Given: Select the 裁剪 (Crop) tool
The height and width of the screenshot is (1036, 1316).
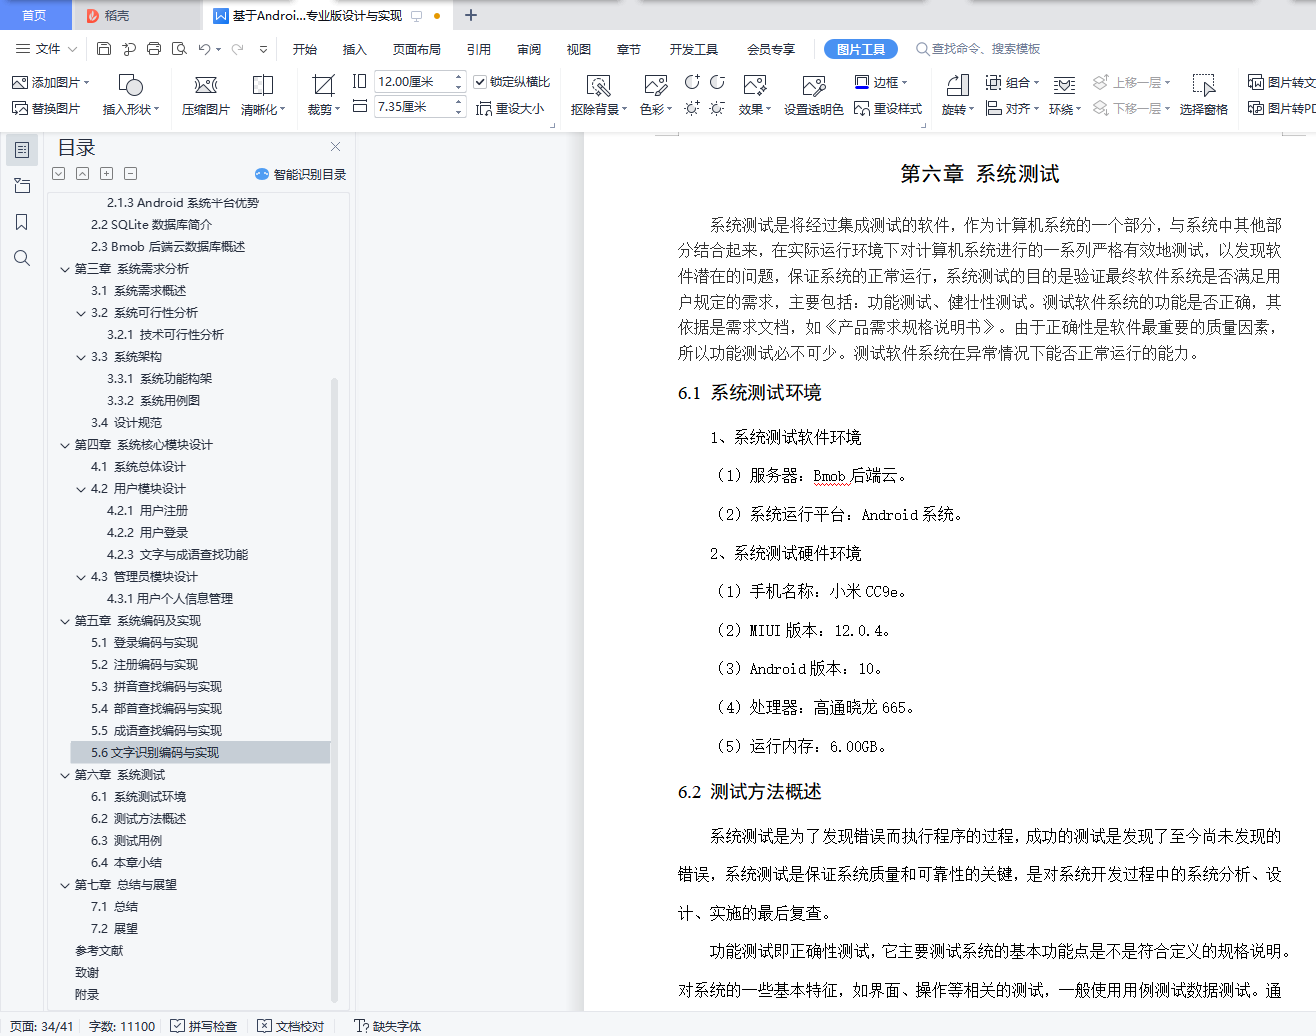Looking at the screenshot, I should pos(323,95).
